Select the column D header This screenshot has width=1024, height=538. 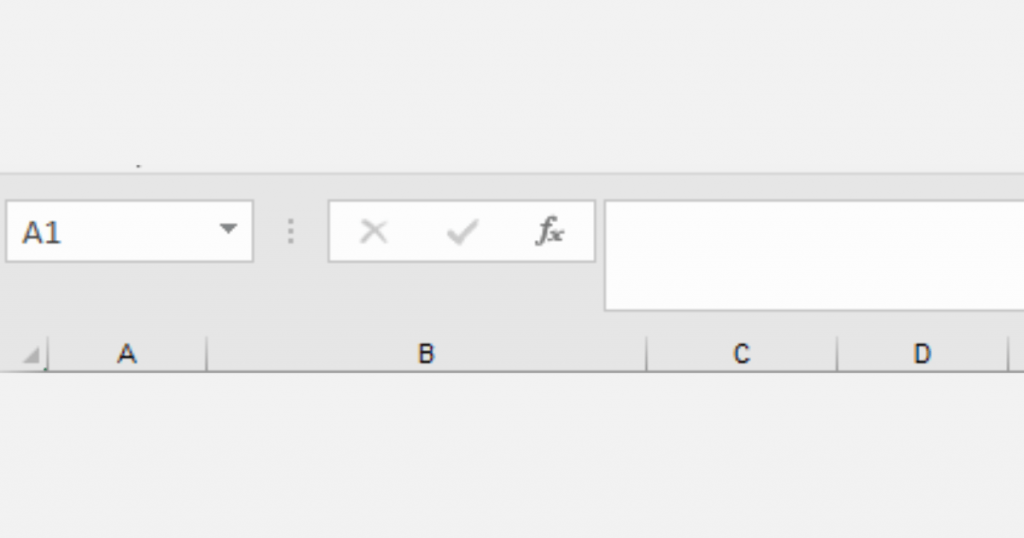pos(921,354)
